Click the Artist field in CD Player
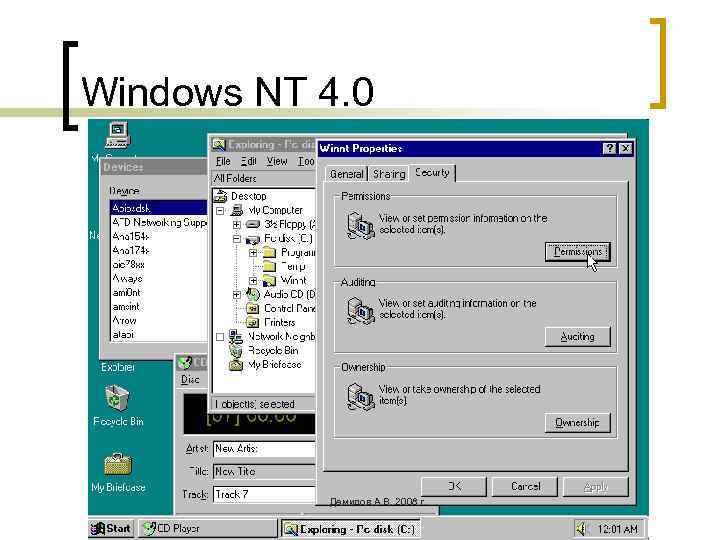This screenshot has width=720, height=540. tap(264, 449)
